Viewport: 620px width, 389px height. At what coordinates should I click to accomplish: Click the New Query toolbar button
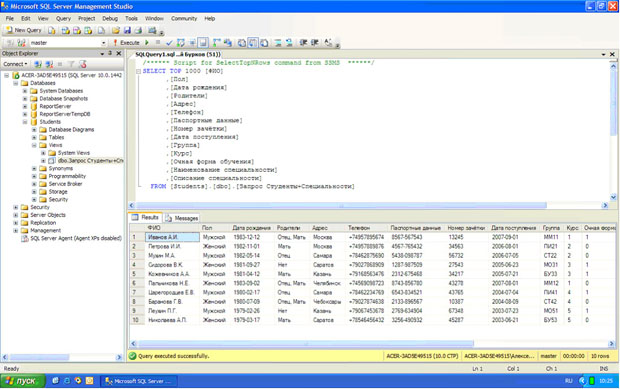24,30
